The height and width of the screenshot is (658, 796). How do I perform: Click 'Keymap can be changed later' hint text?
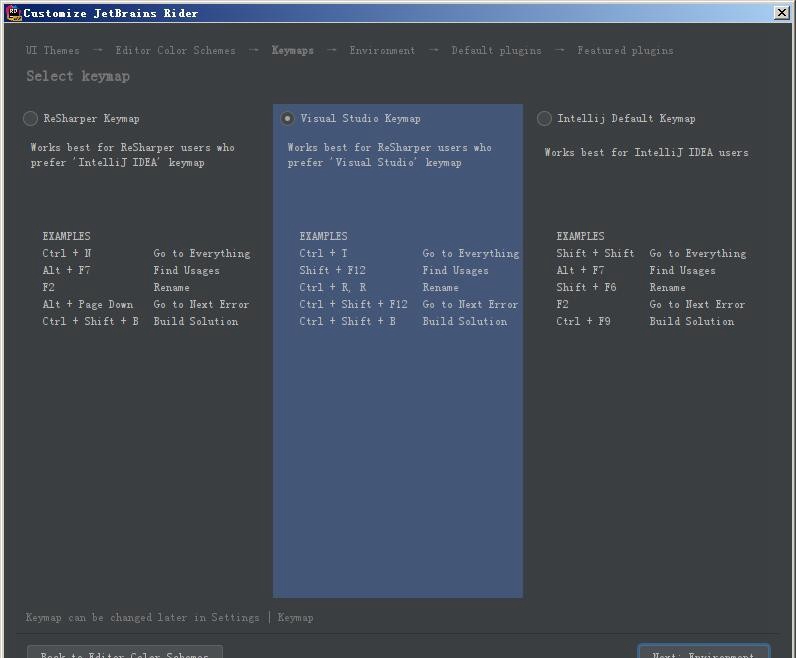click(170, 617)
